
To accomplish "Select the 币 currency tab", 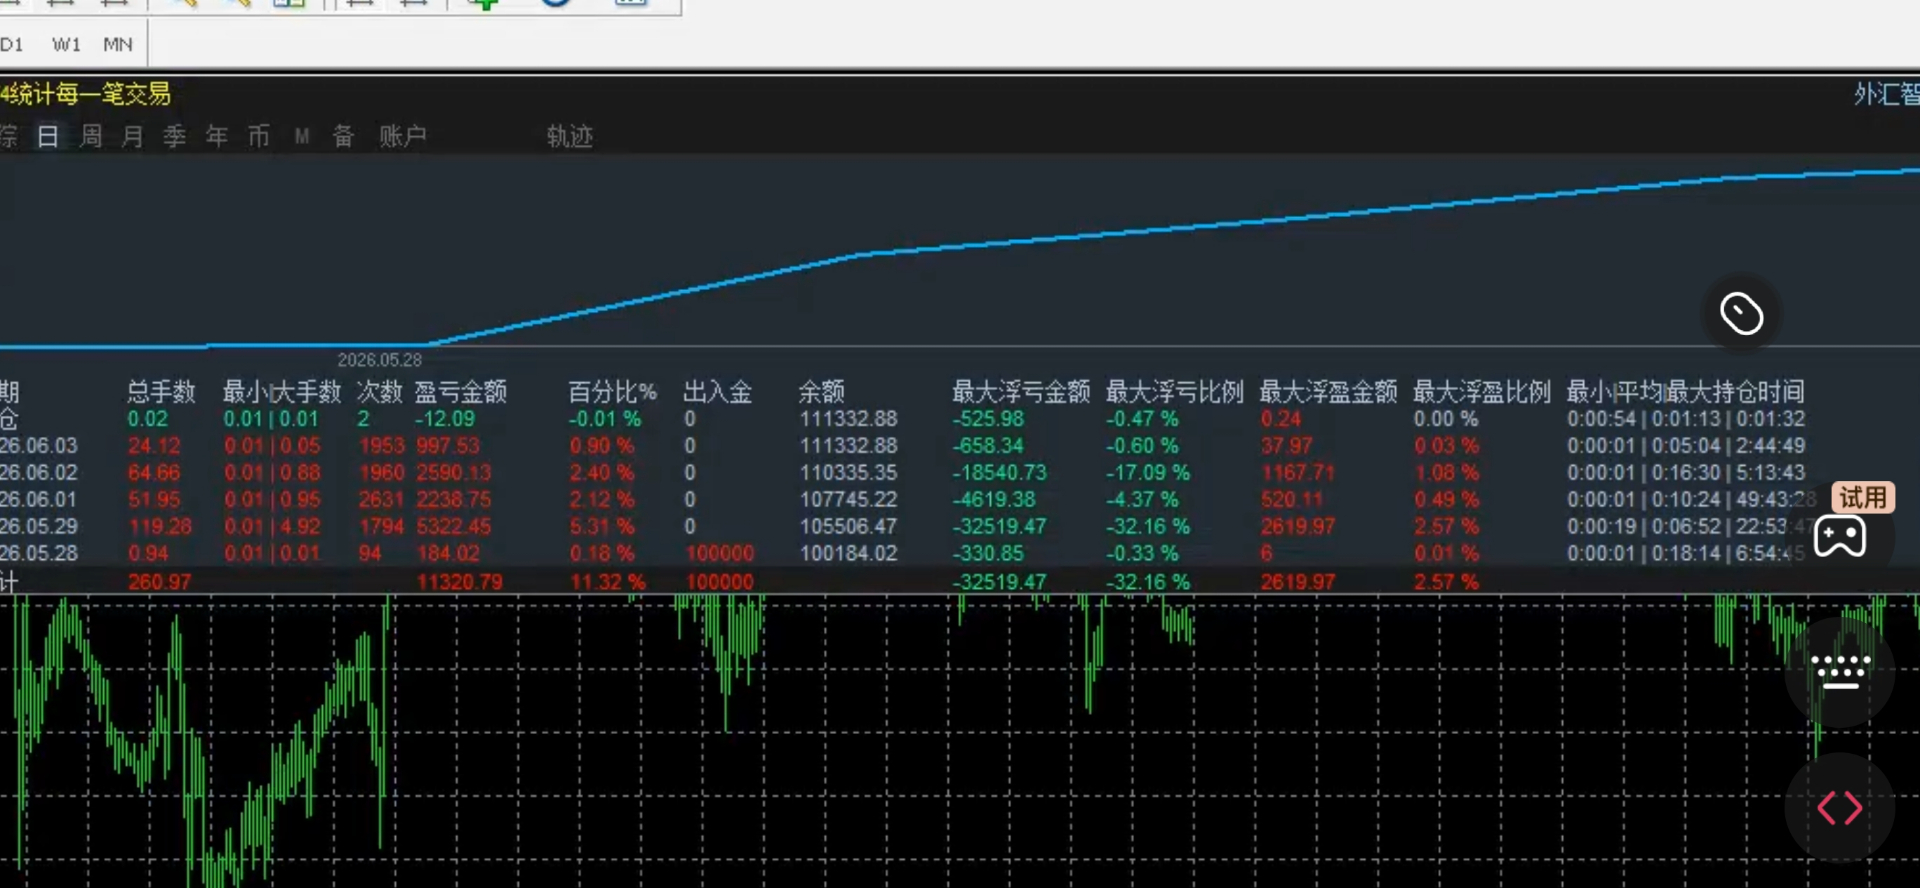I will 259,136.
